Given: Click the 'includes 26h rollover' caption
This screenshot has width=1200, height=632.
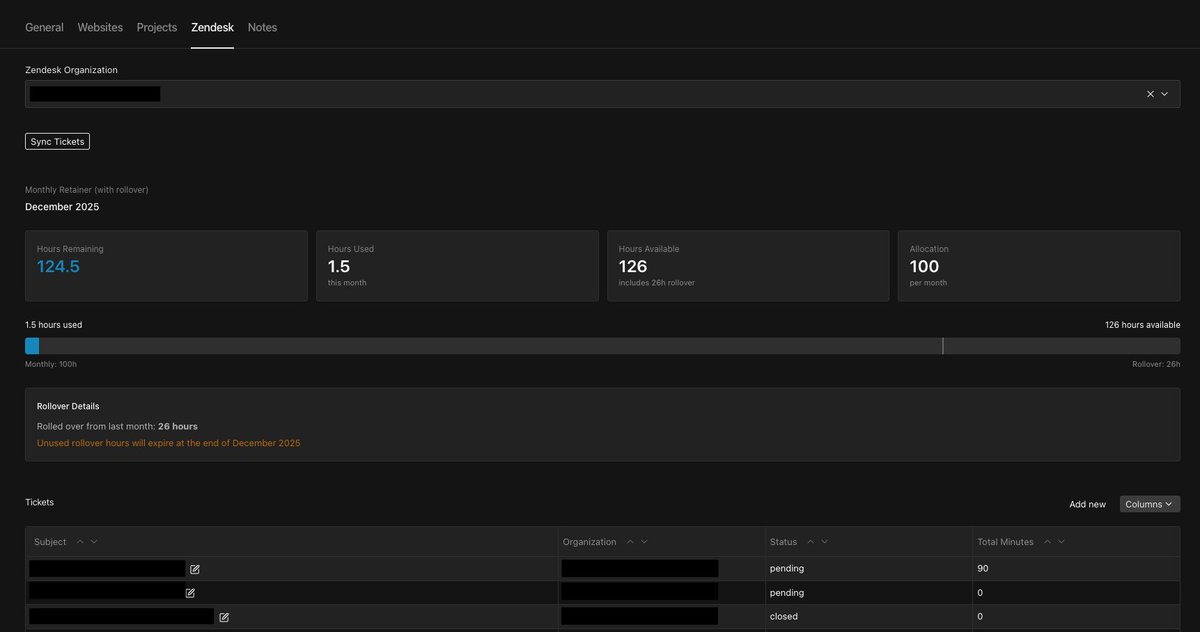Looking at the screenshot, I should [x=657, y=283].
